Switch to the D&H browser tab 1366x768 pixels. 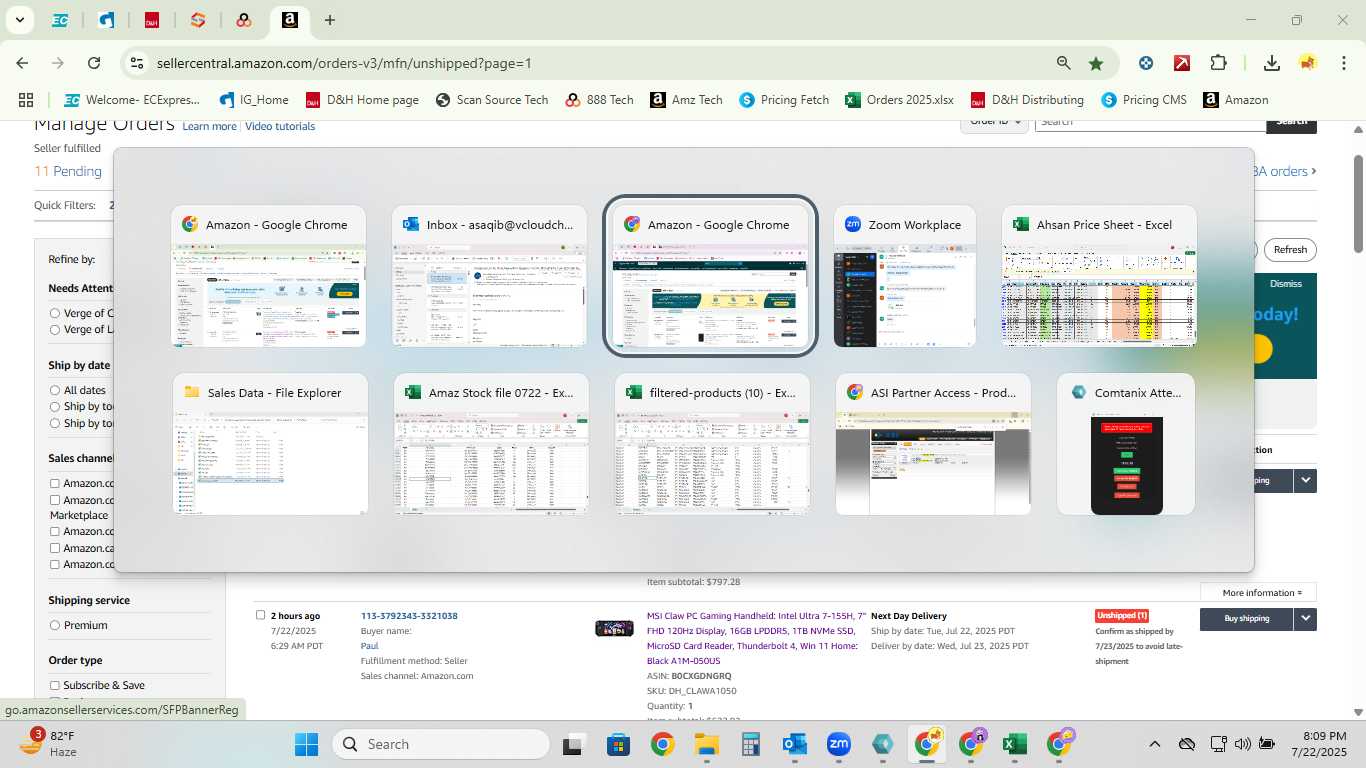tap(152, 20)
